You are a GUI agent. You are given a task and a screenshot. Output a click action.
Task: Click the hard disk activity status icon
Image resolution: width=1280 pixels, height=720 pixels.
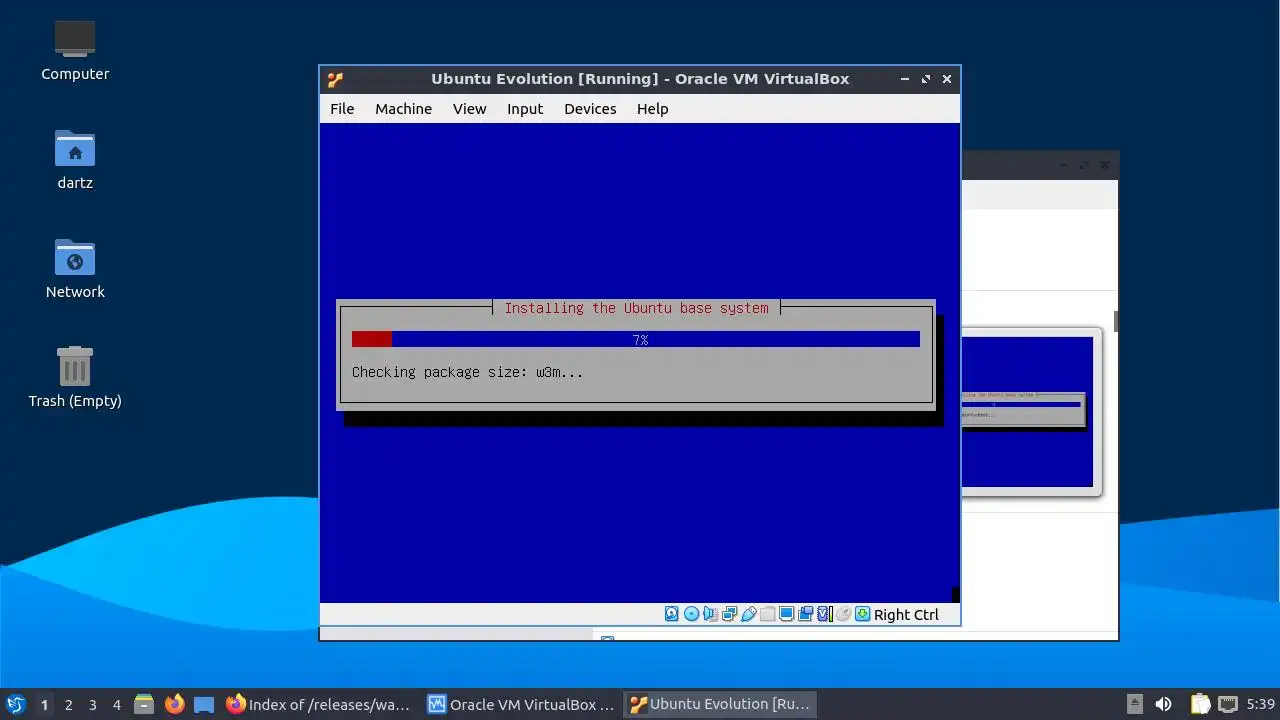672,614
